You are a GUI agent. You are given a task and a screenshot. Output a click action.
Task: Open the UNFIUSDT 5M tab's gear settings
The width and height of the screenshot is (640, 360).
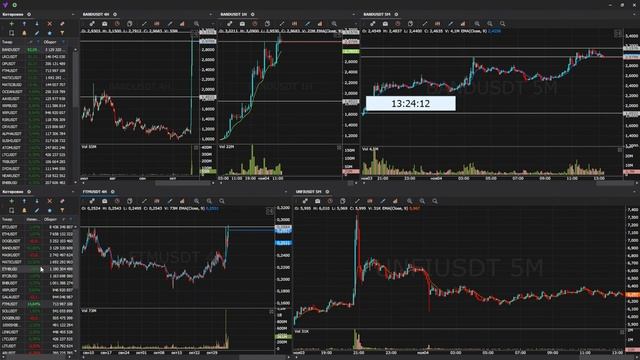click(x=327, y=191)
